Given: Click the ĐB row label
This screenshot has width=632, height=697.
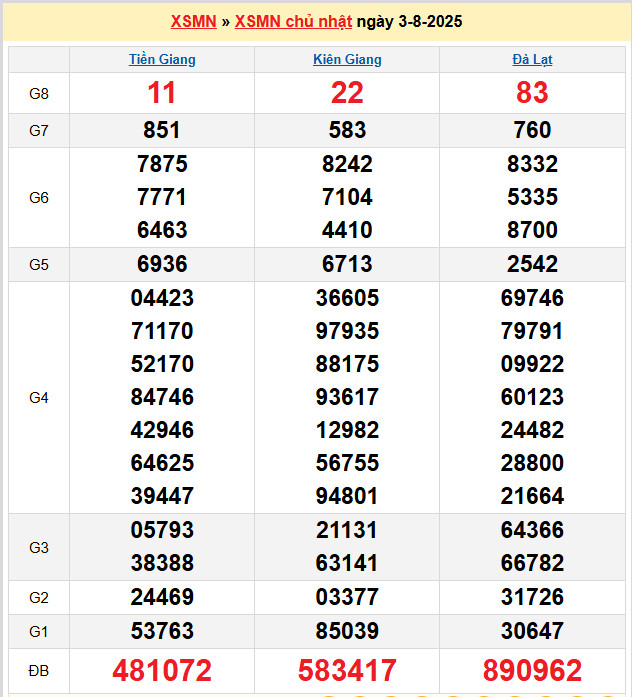Looking at the screenshot, I should (39, 671).
